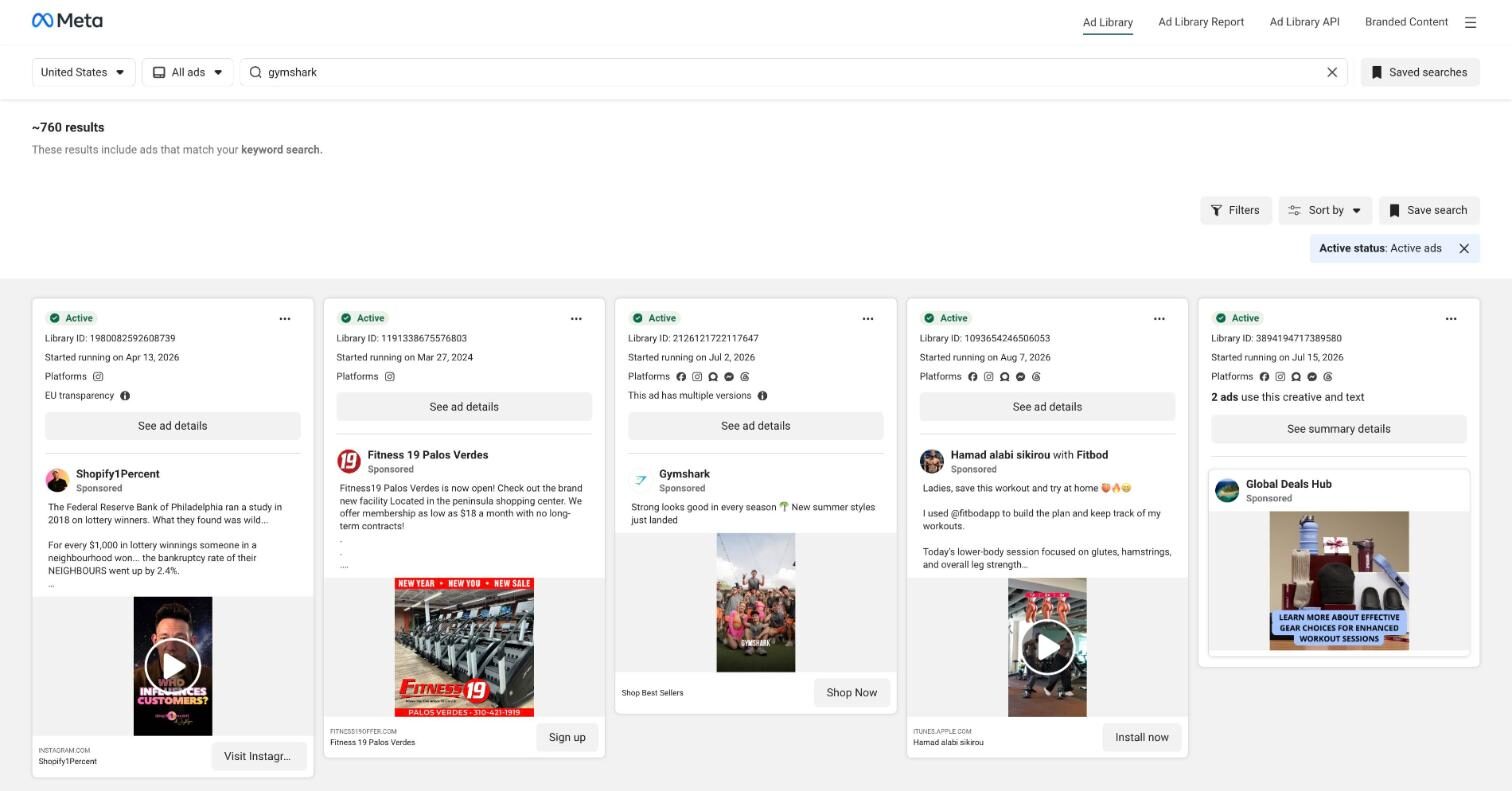Click Fitbod partner name link
The width and height of the screenshot is (1512, 791).
click(1092, 455)
